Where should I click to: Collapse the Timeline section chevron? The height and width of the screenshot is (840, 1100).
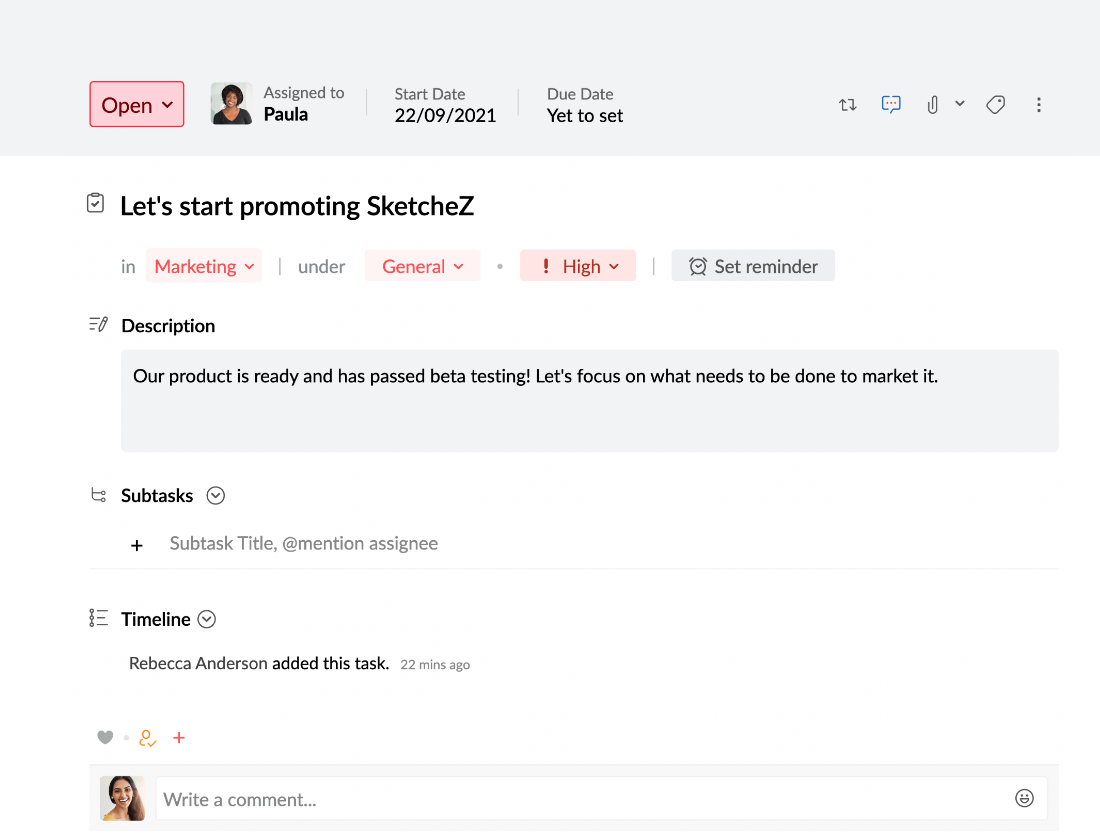(x=207, y=619)
